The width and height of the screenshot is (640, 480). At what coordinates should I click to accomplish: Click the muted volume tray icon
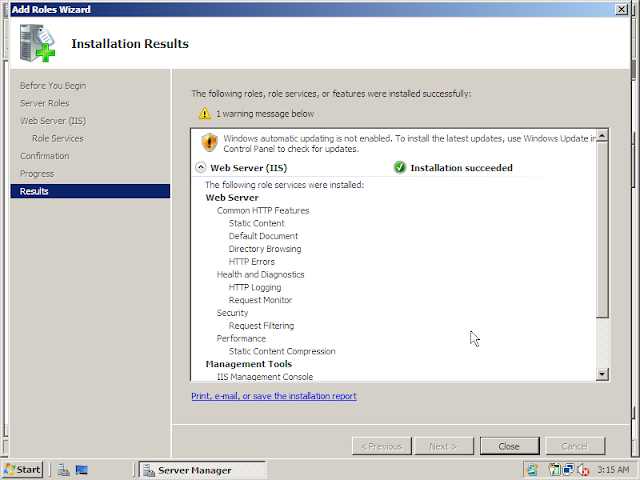(583, 470)
